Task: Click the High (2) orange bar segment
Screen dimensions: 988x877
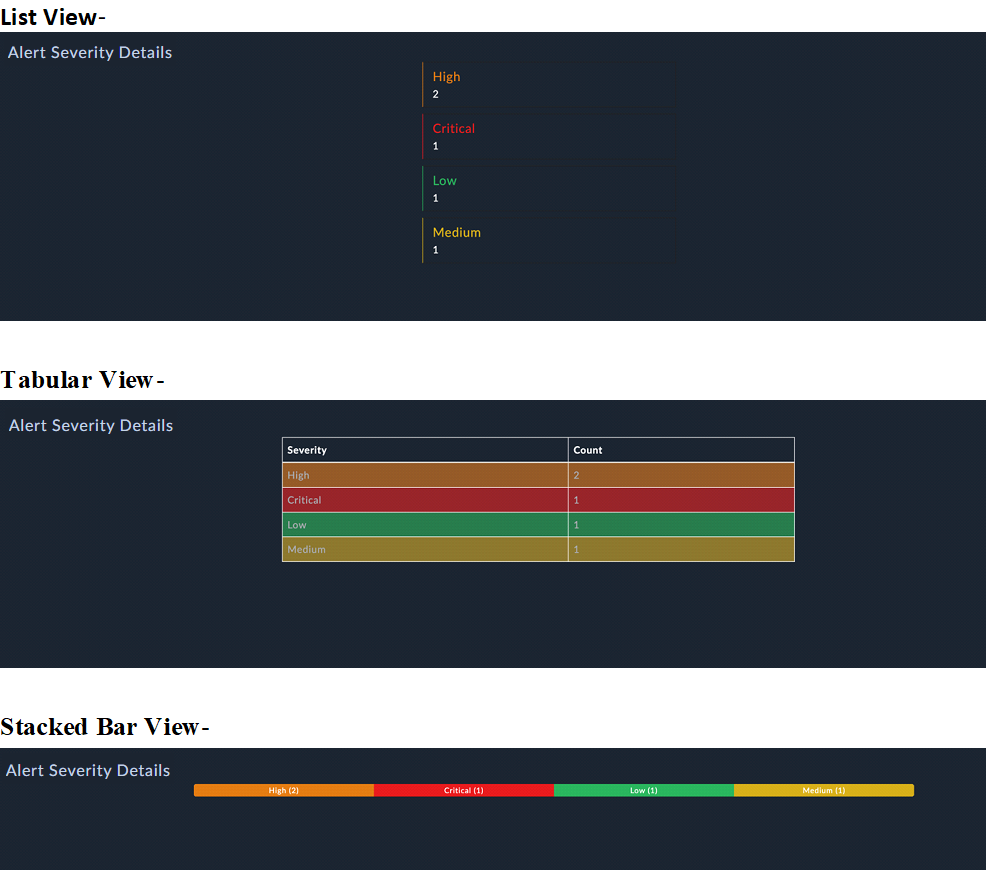Action: [x=283, y=790]
